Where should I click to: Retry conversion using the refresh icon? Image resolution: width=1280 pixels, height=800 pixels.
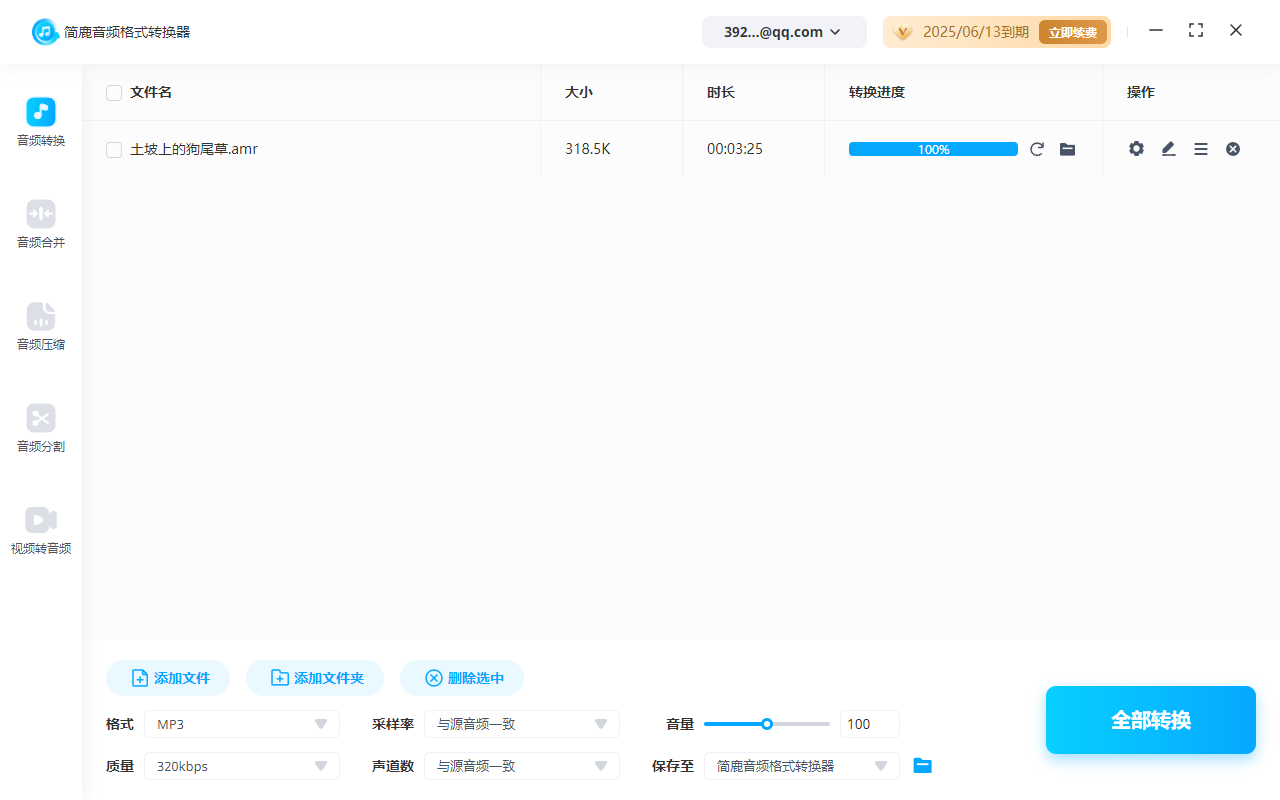pos(1037,148)
